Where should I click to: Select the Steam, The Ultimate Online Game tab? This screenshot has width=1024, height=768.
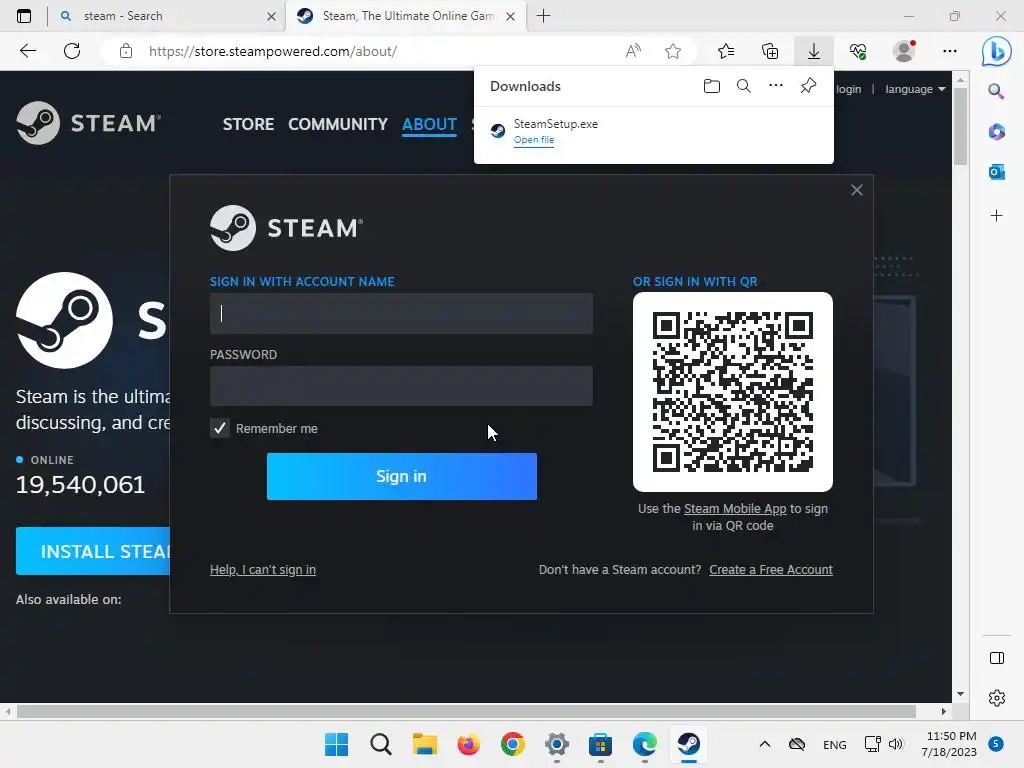click(405, 16)
